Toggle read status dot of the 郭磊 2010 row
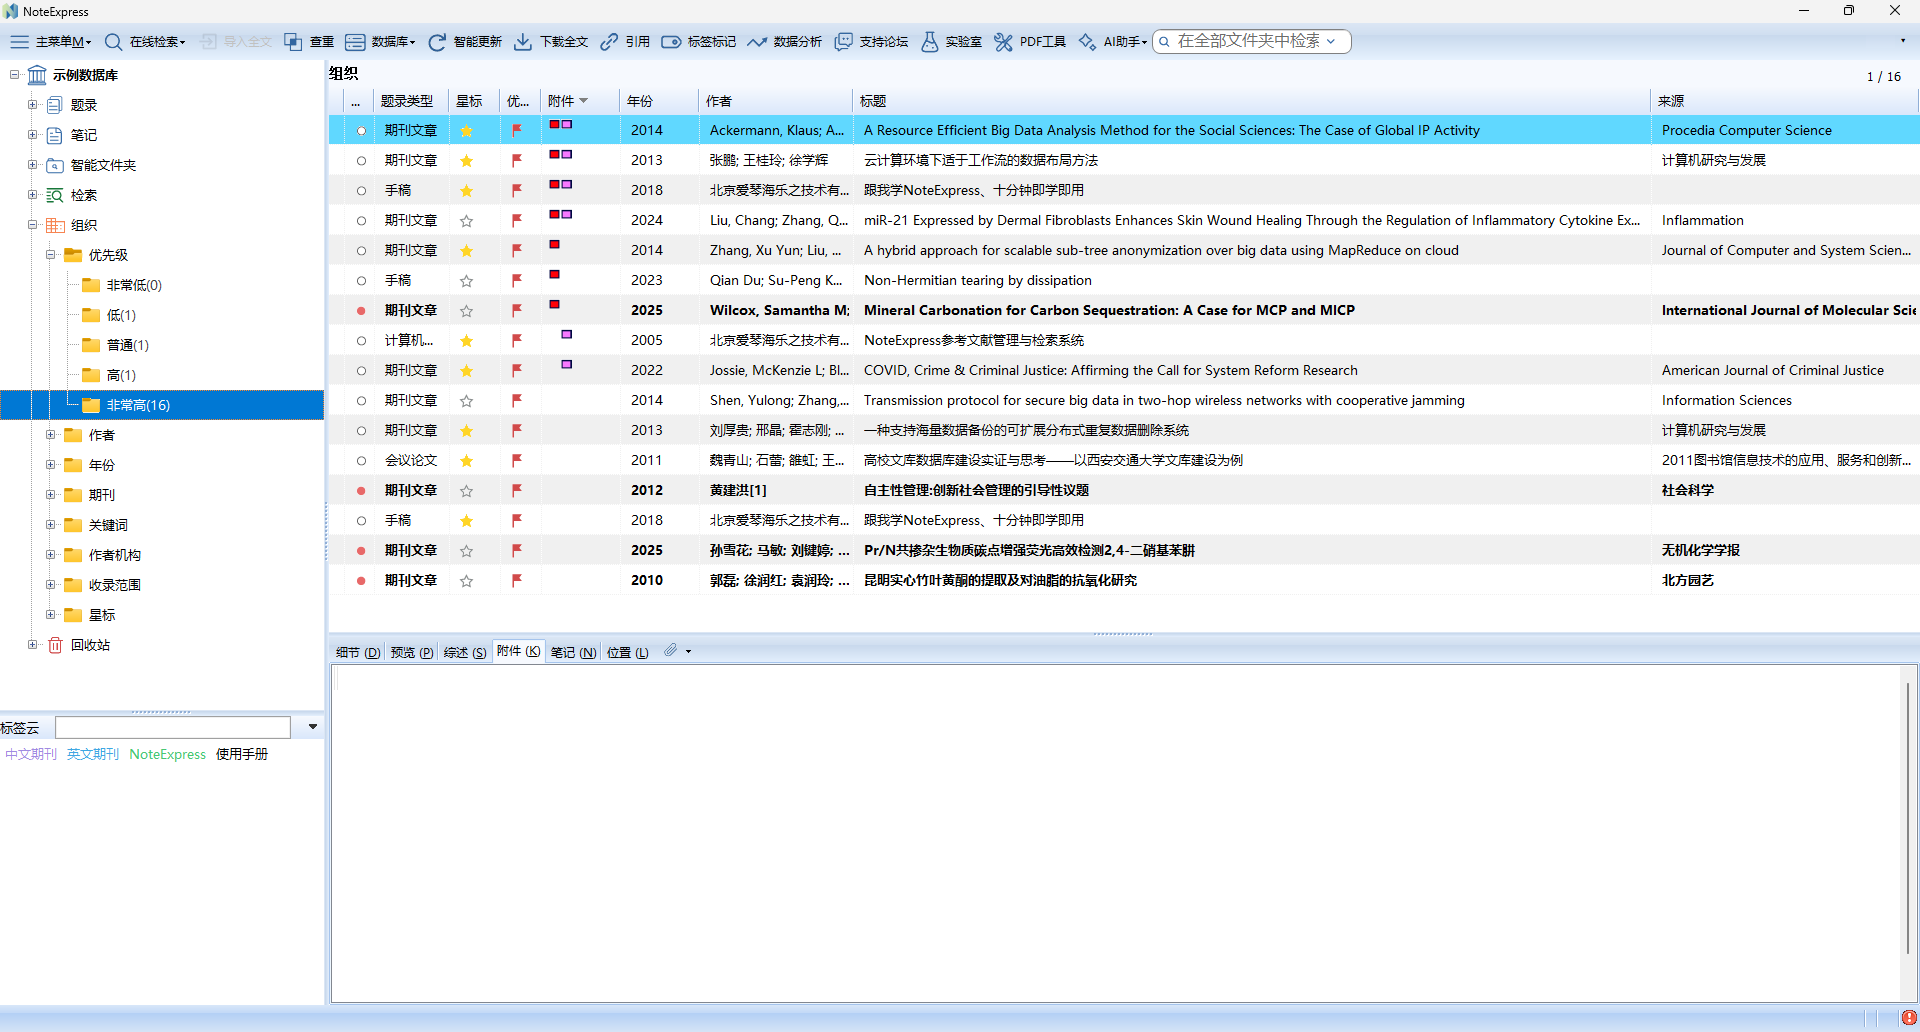 click(x=361, y=580)
